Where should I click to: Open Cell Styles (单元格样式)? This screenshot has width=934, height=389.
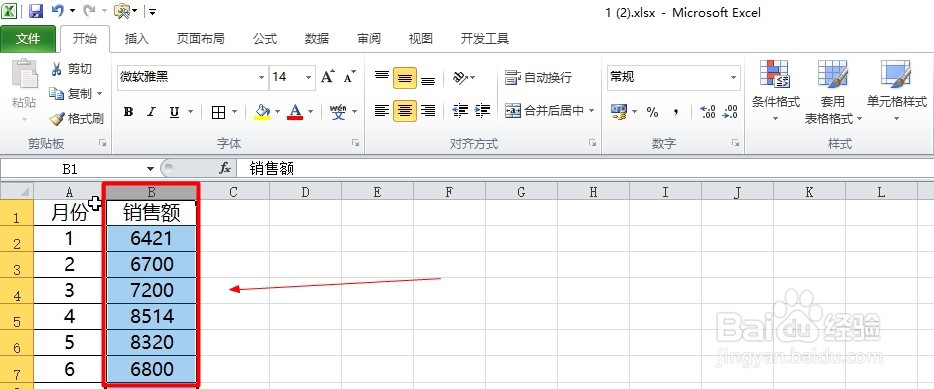[896, 91]
